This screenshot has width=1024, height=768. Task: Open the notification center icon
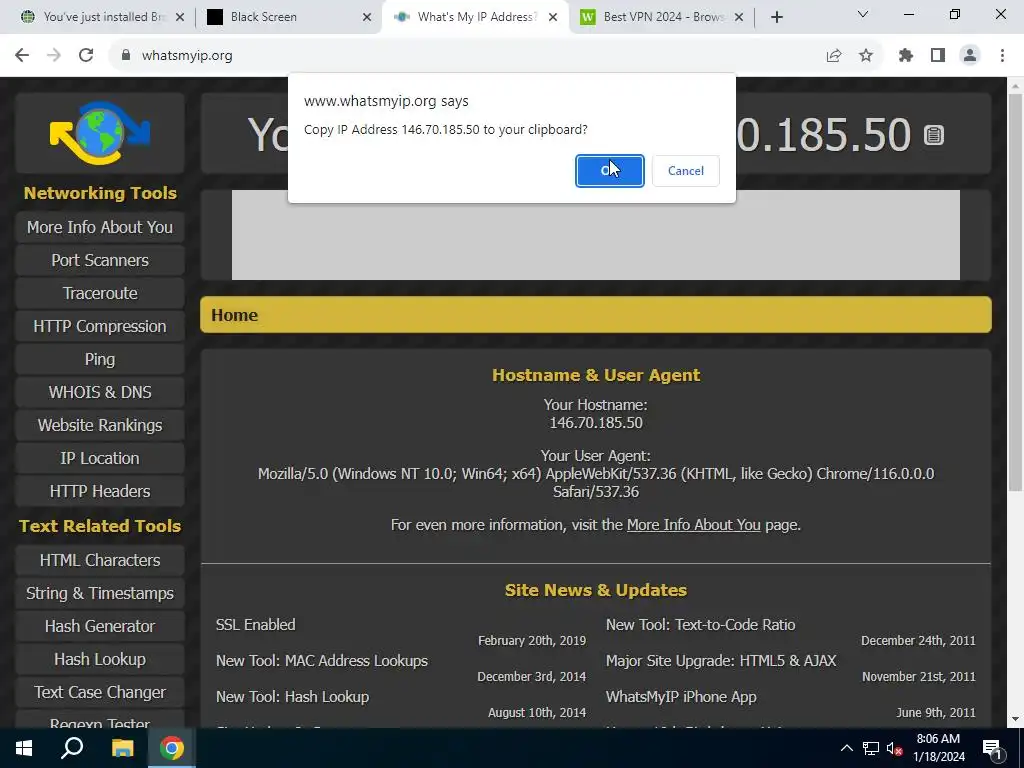point(992,748)
